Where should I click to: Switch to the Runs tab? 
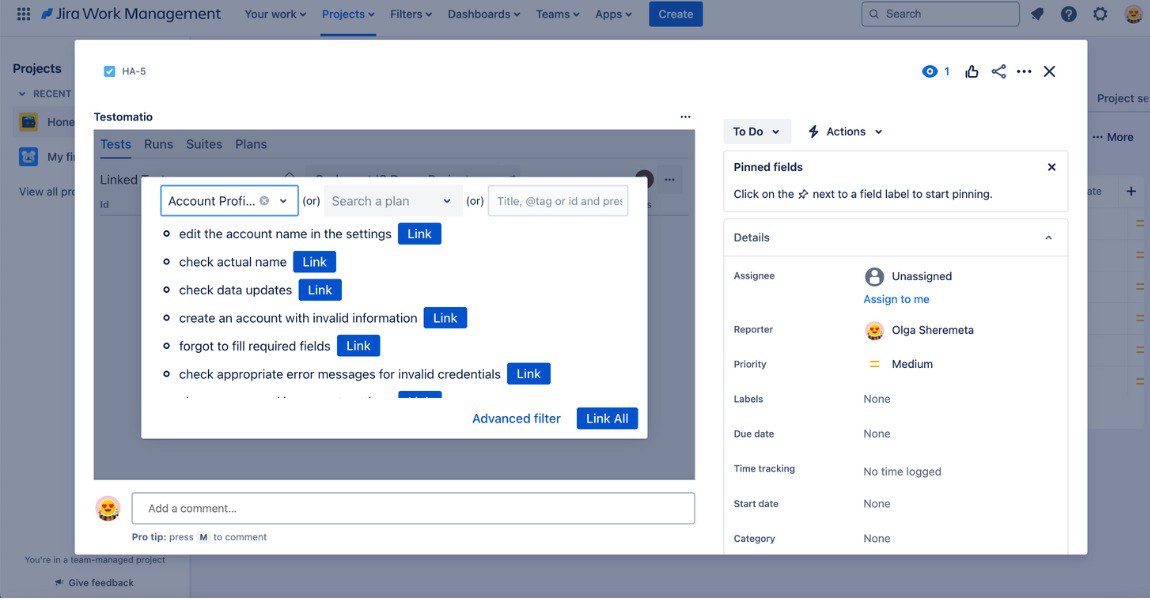coord(158,144)
